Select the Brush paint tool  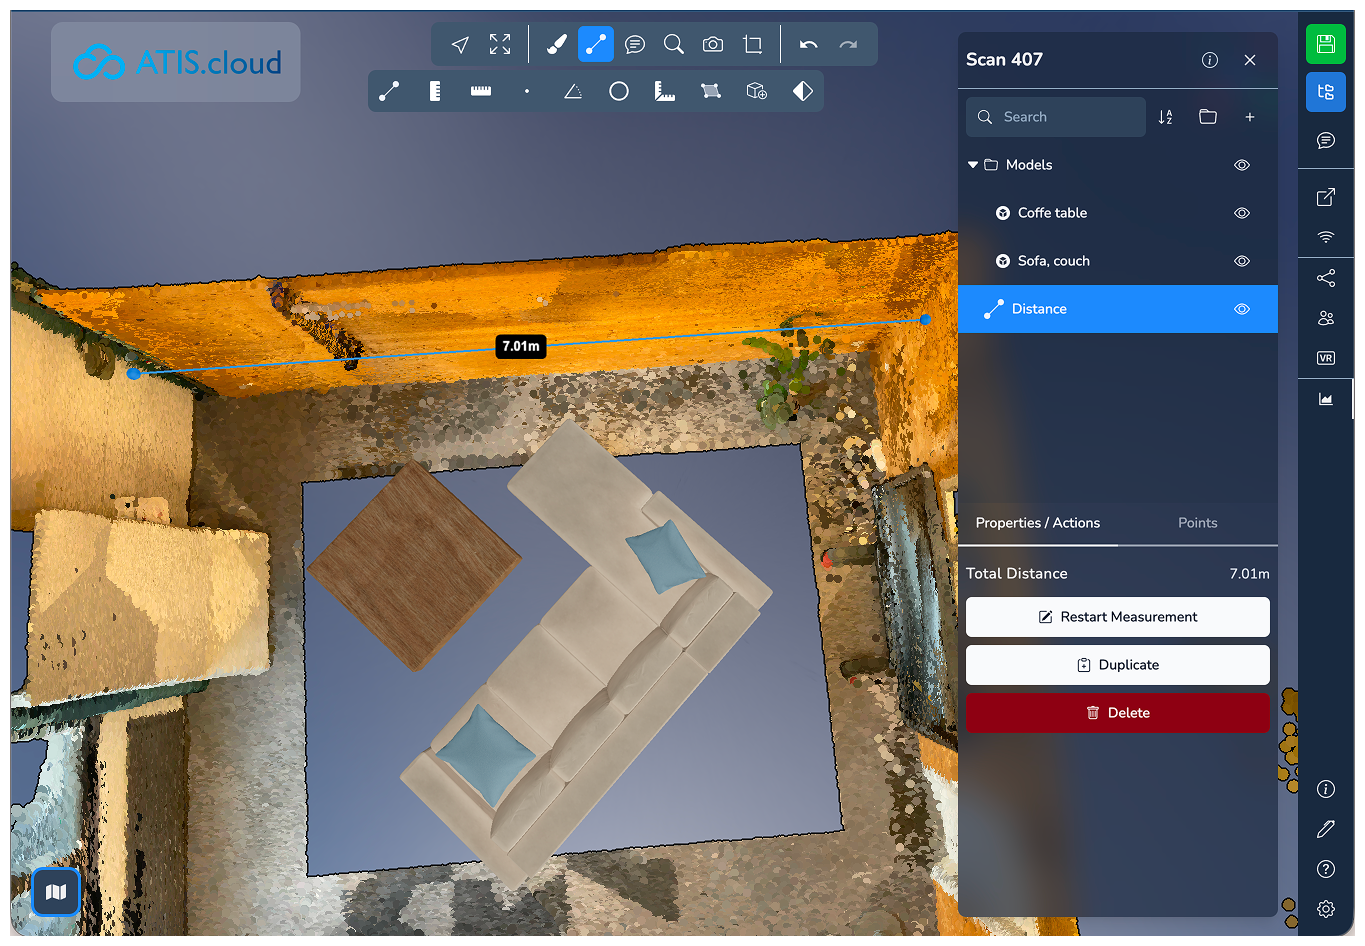pos(556,44)
